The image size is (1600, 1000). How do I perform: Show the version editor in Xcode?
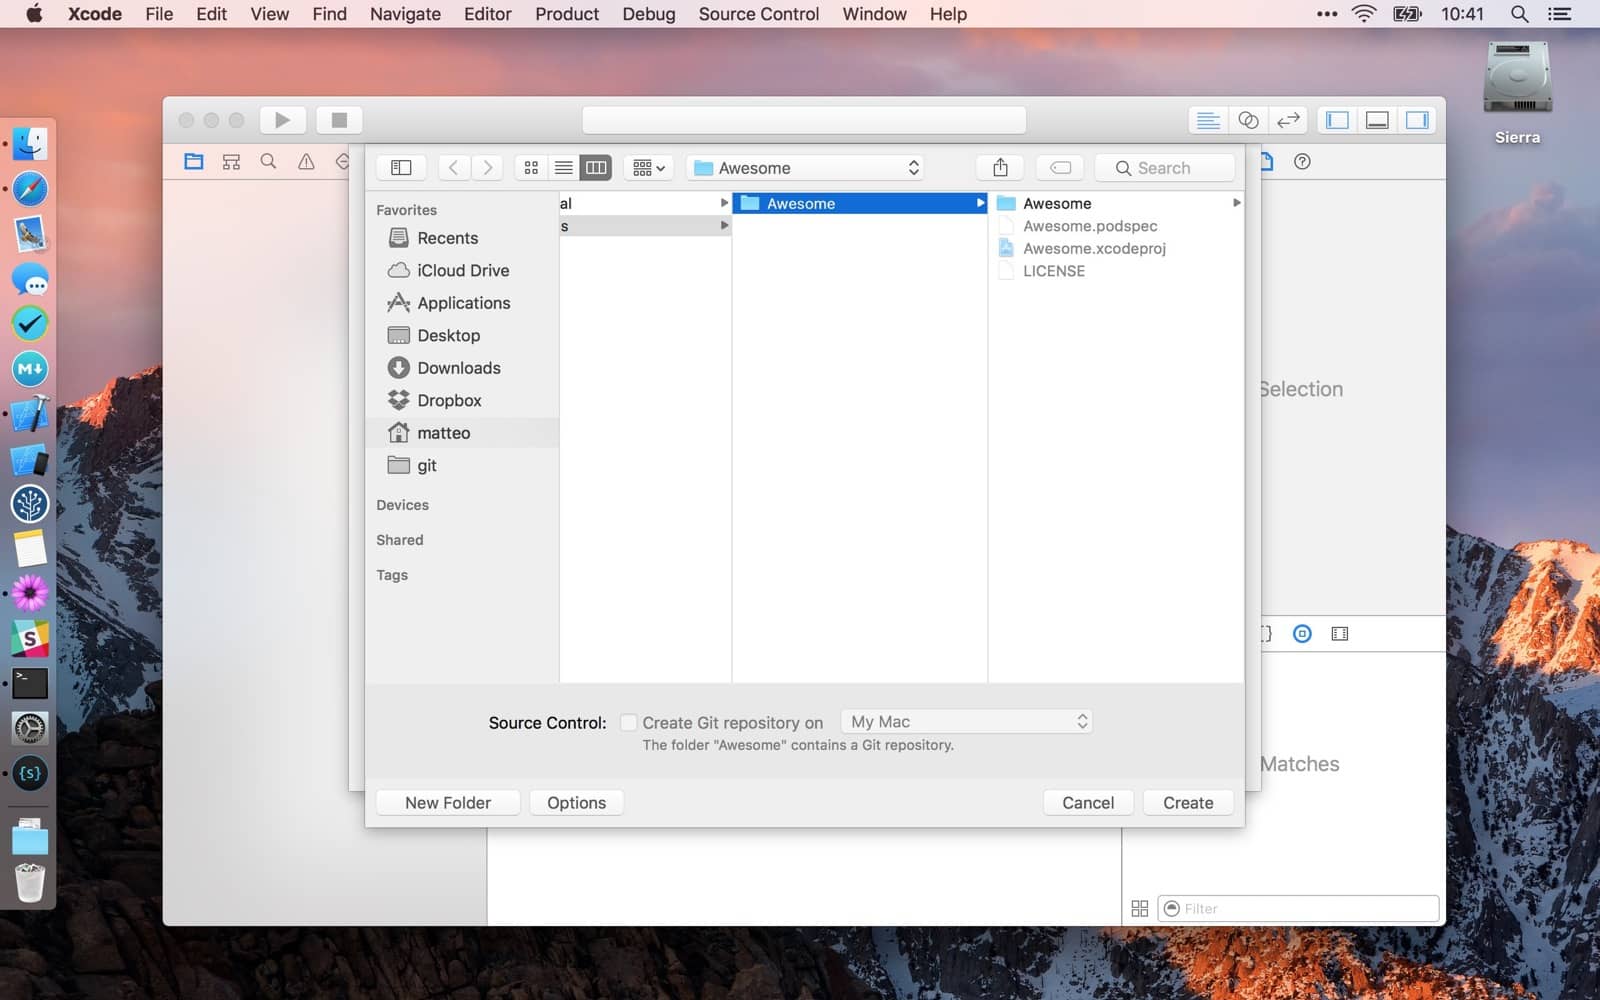(x=1288, y=120)
